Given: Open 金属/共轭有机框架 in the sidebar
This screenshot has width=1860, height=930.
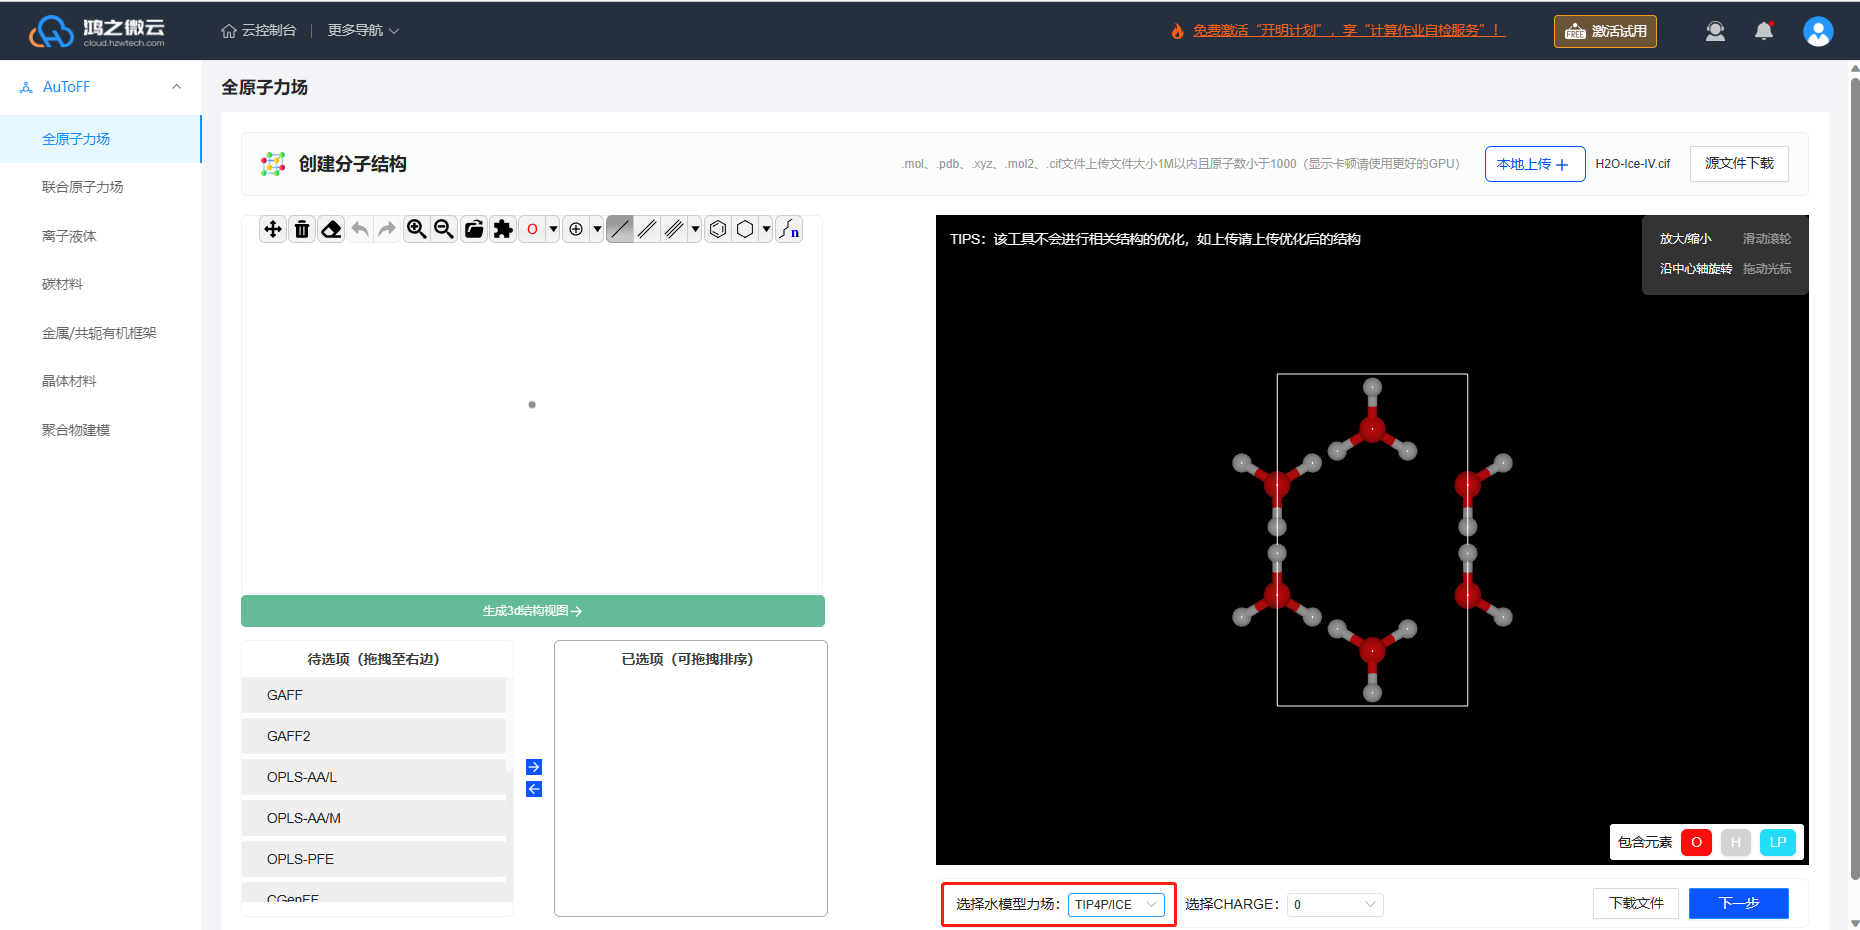Looking at the screenshot, I should coord(100,333).
